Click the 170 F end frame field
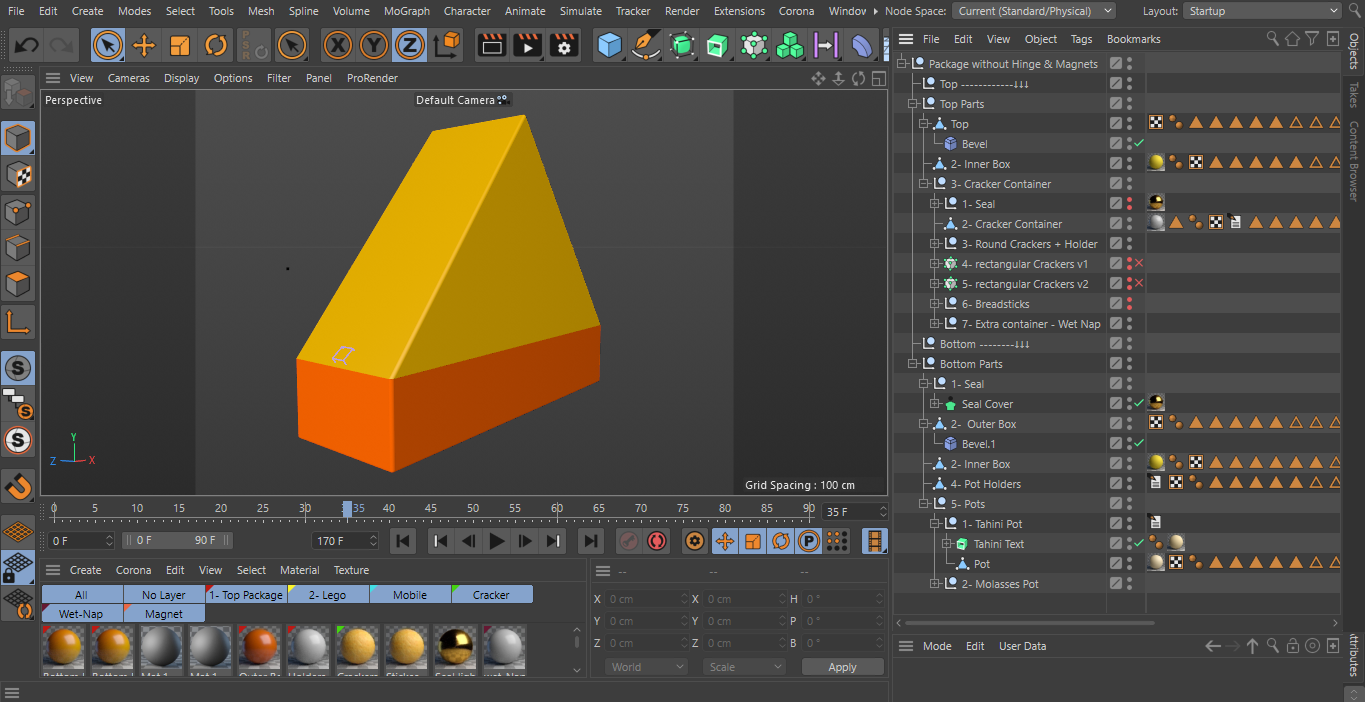 tap(346, 541)
